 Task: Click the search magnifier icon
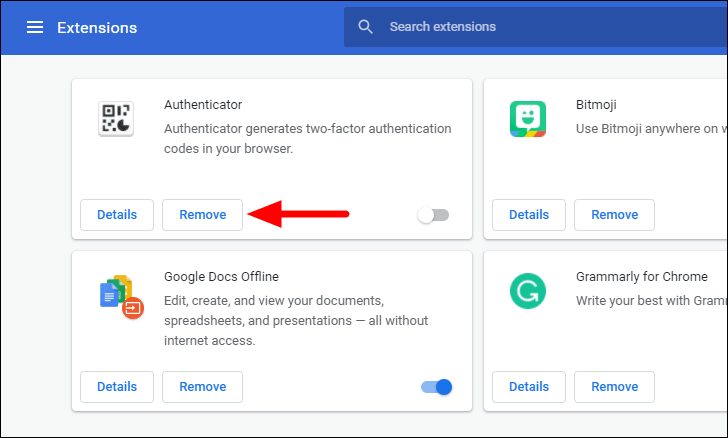tap(365, 26)
